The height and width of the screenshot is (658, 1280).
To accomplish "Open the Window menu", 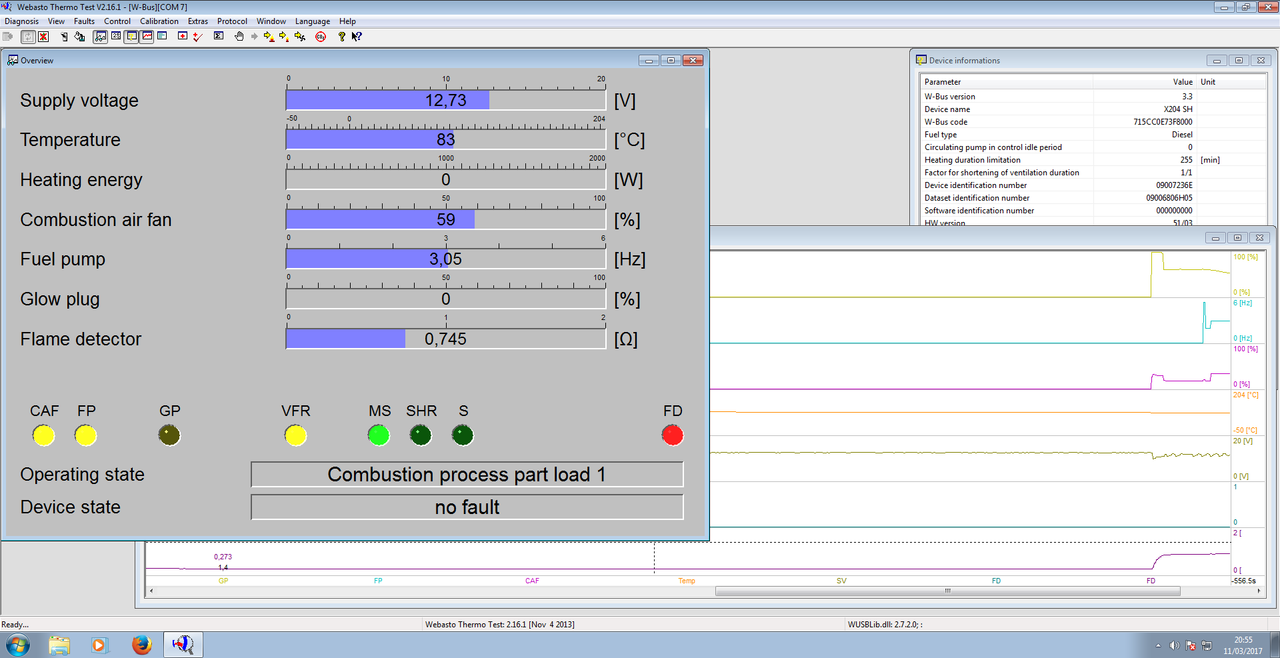I will [x=271, y=21].
